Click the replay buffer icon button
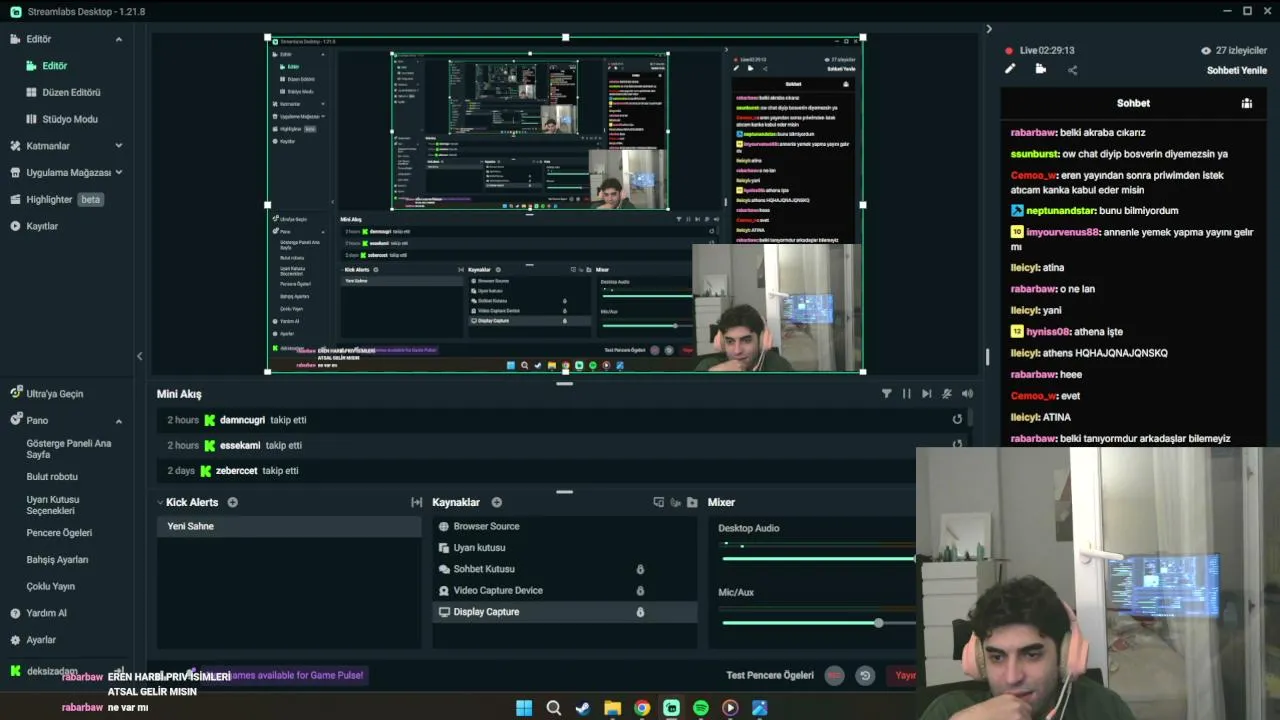Image resolution: width=1280 pixels, height=720 pixels. coord(865,676)
